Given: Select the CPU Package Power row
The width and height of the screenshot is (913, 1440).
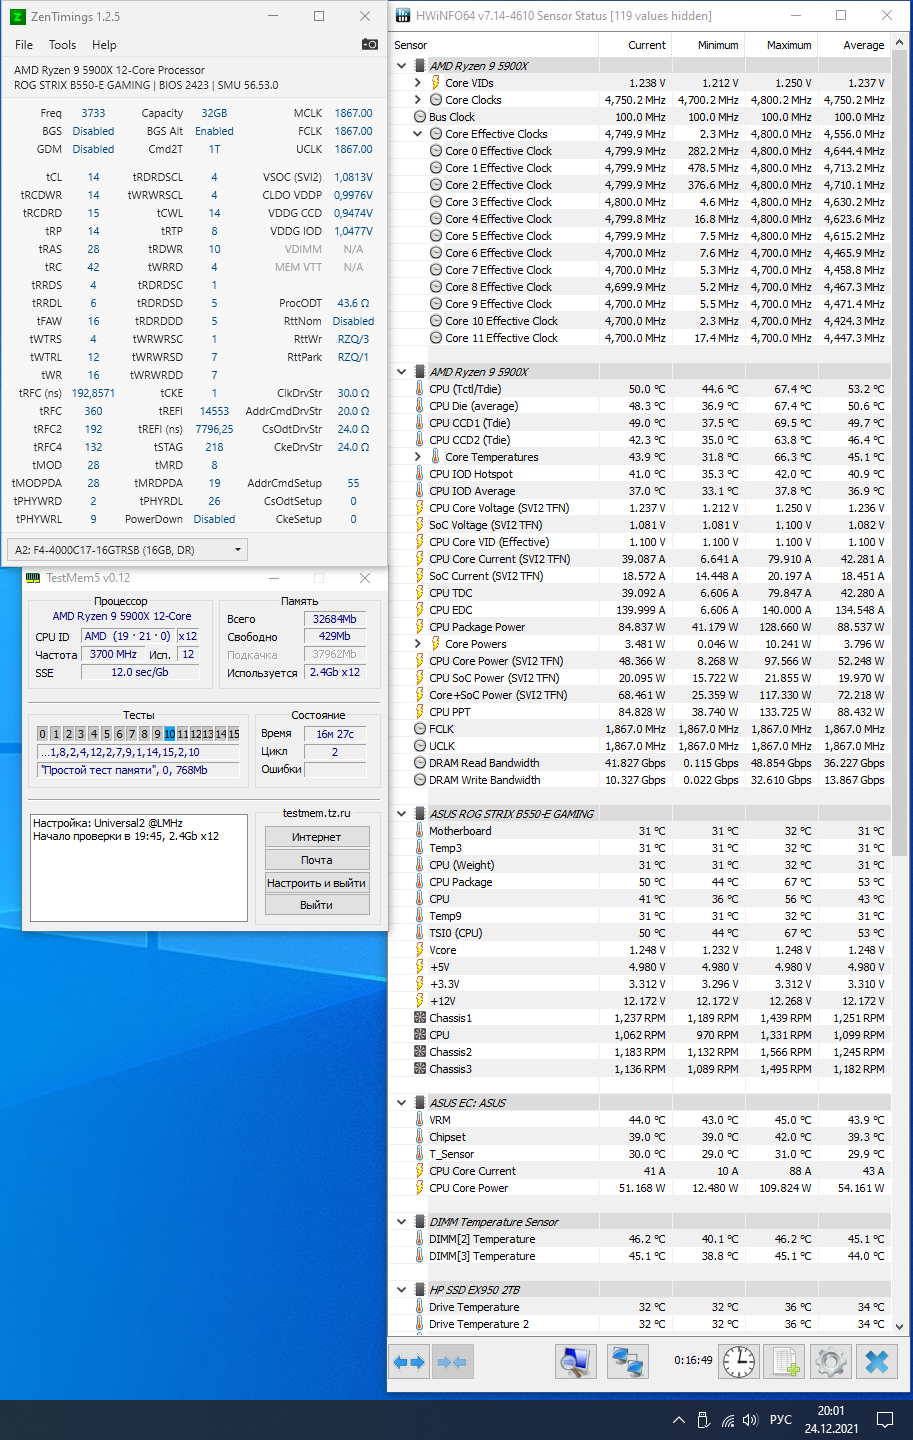Looking at the screenshot, I should click(x=640, y=627).
